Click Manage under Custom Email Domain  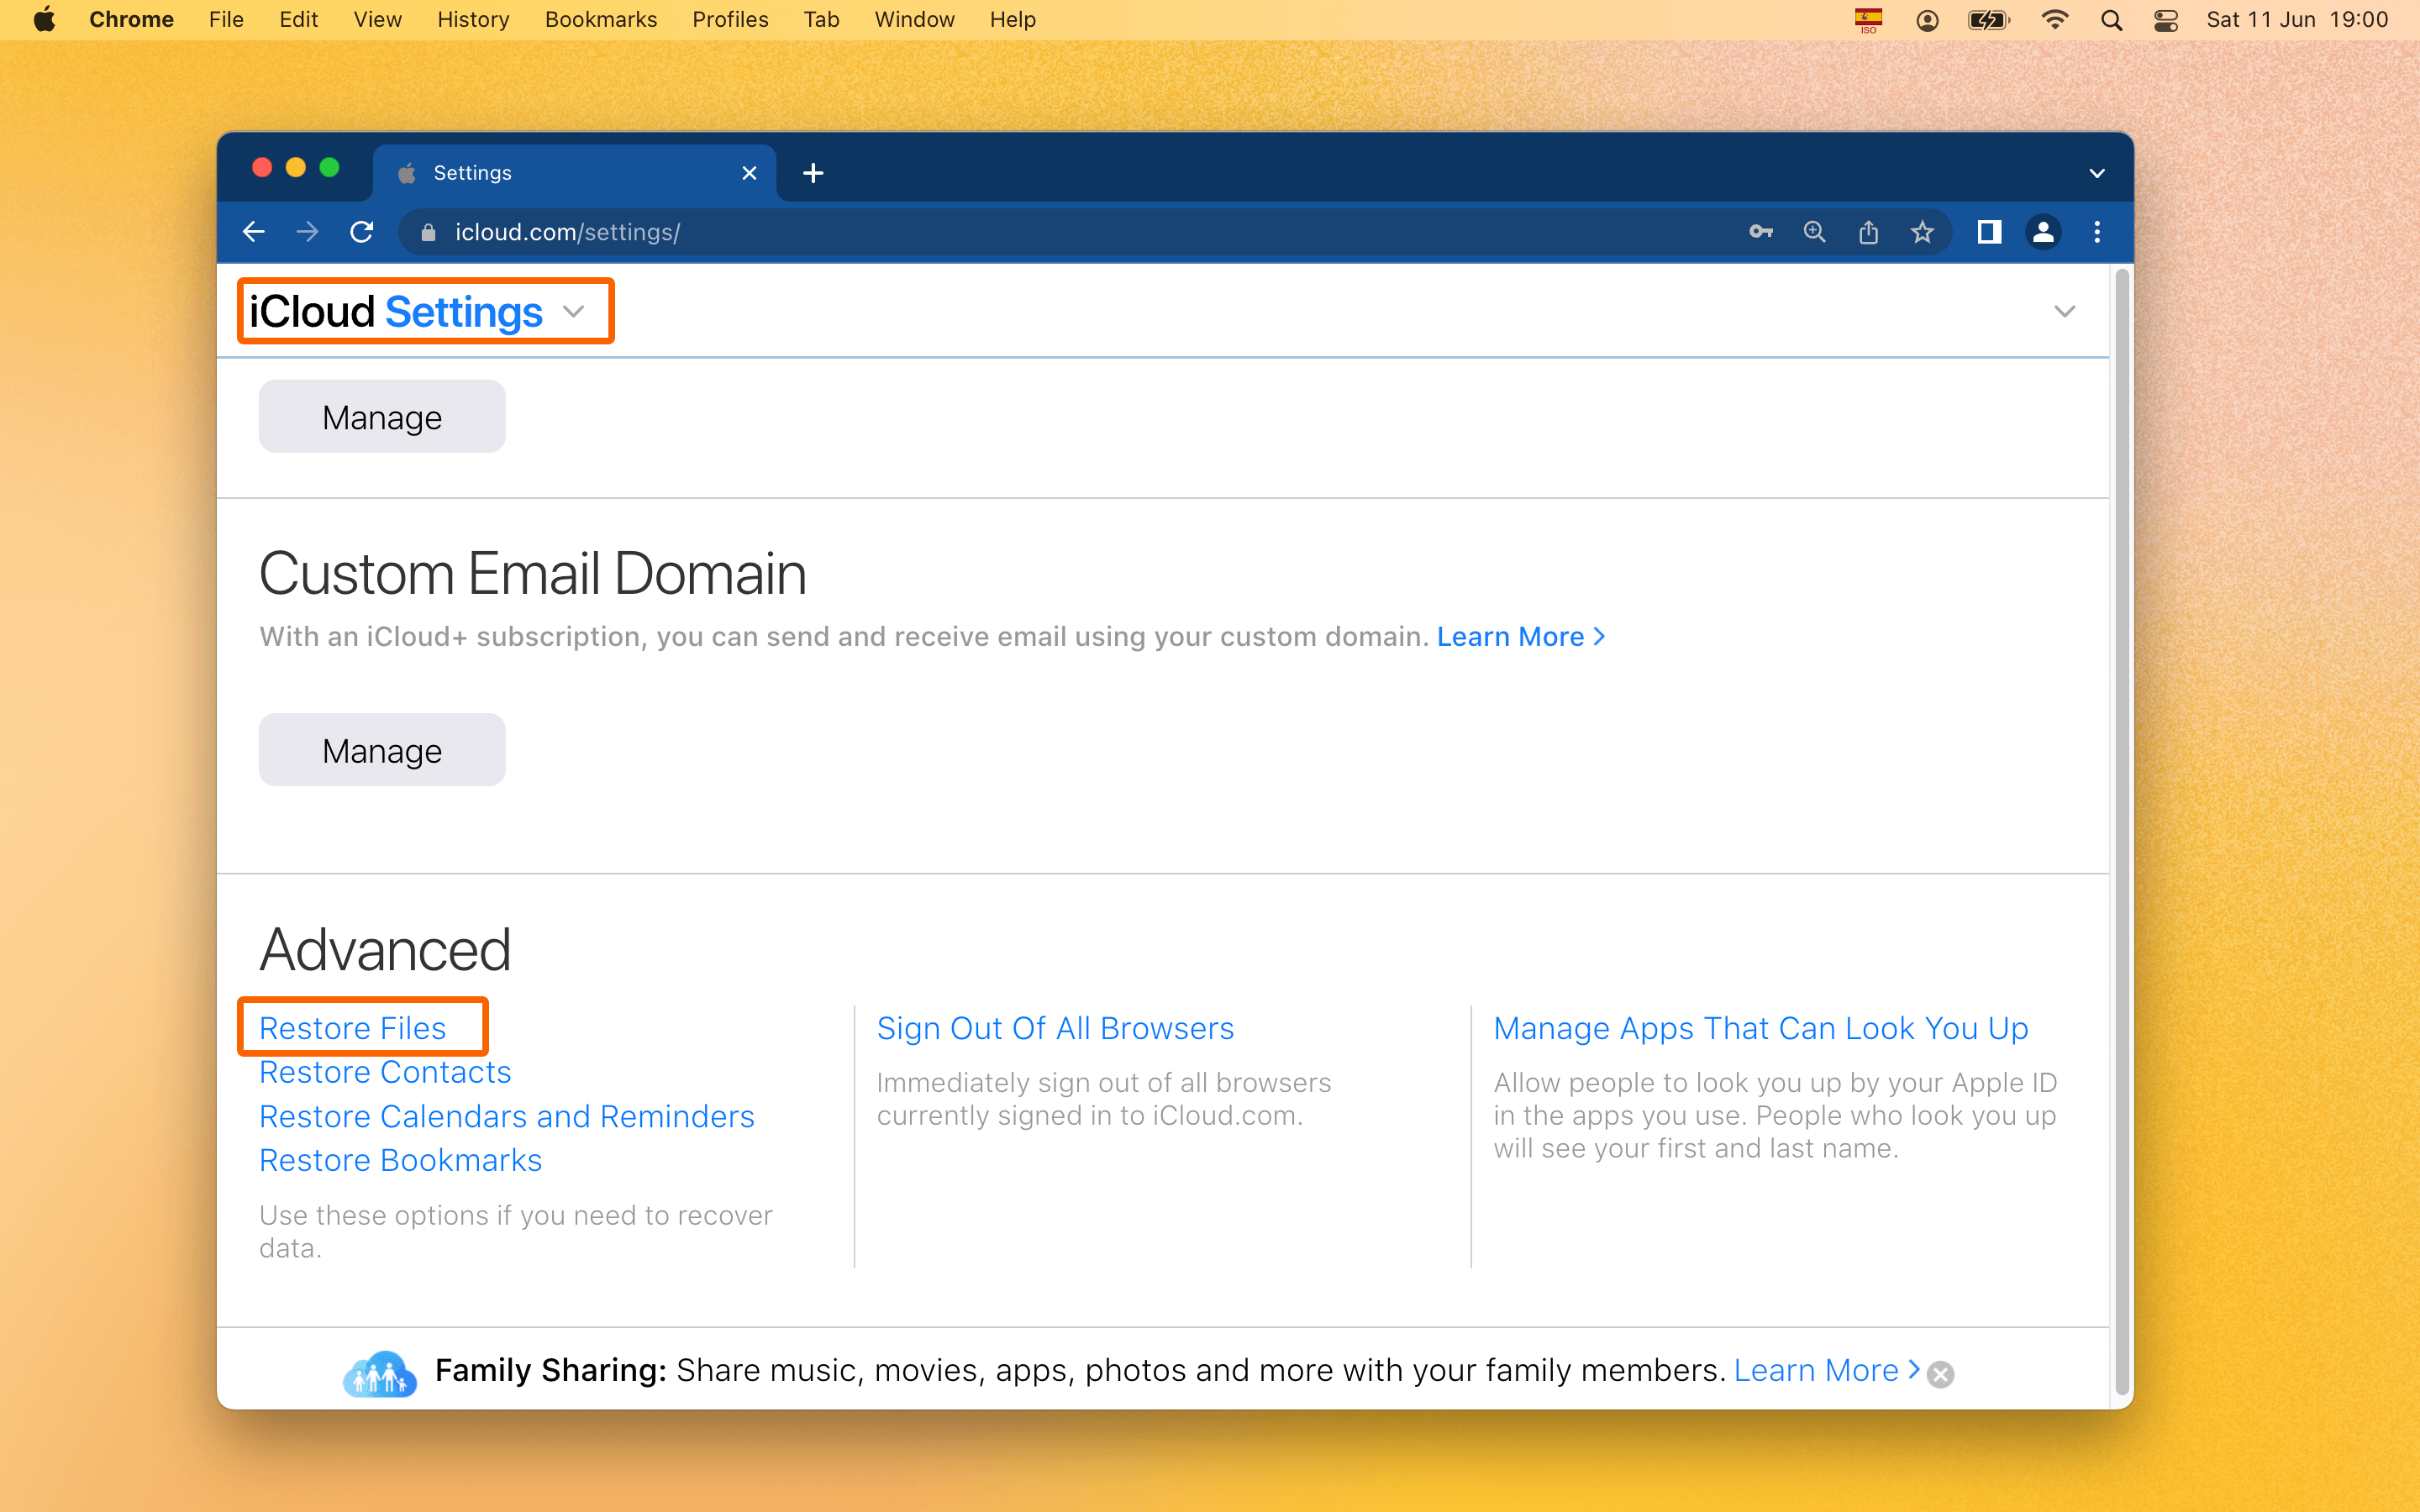pyautogui.click(x=381, y=750)
